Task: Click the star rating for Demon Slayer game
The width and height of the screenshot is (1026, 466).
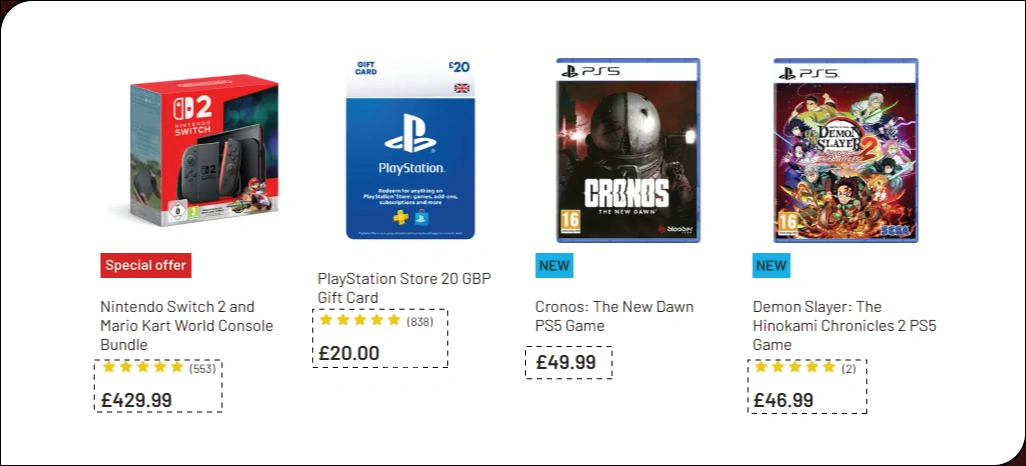Action: point(795,367)
